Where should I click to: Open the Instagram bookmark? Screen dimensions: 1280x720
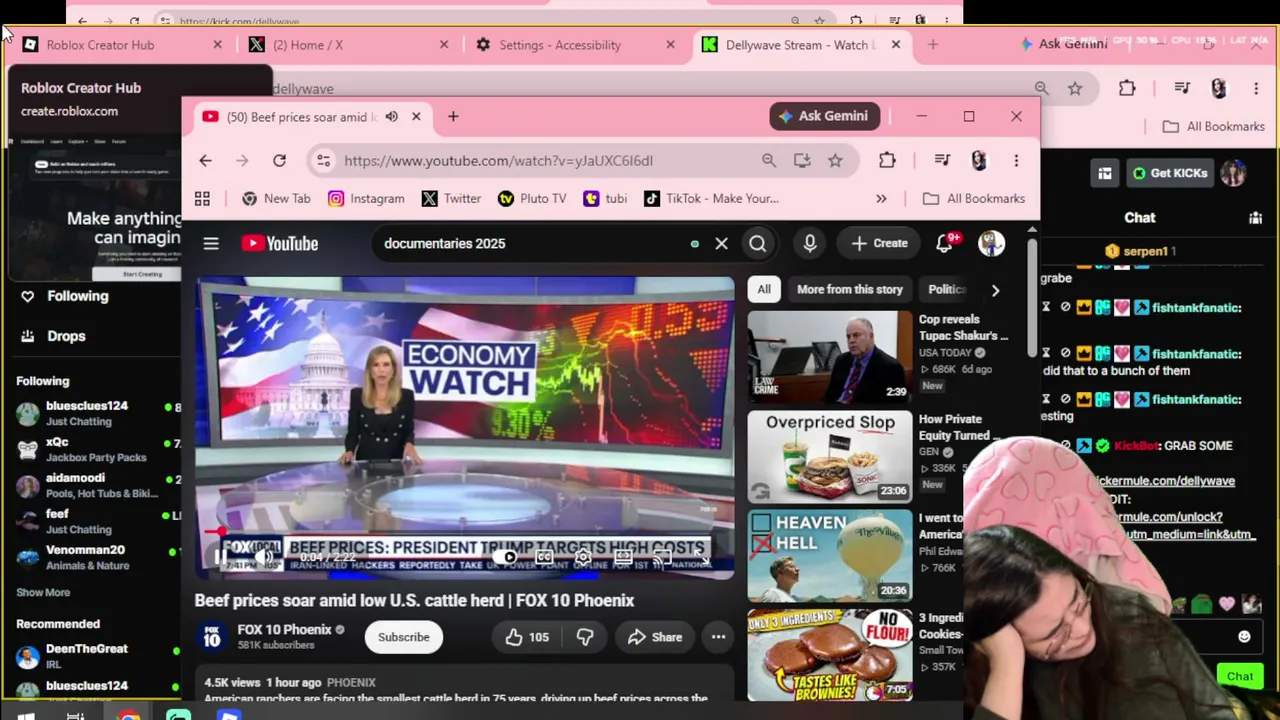click(366, 198)
